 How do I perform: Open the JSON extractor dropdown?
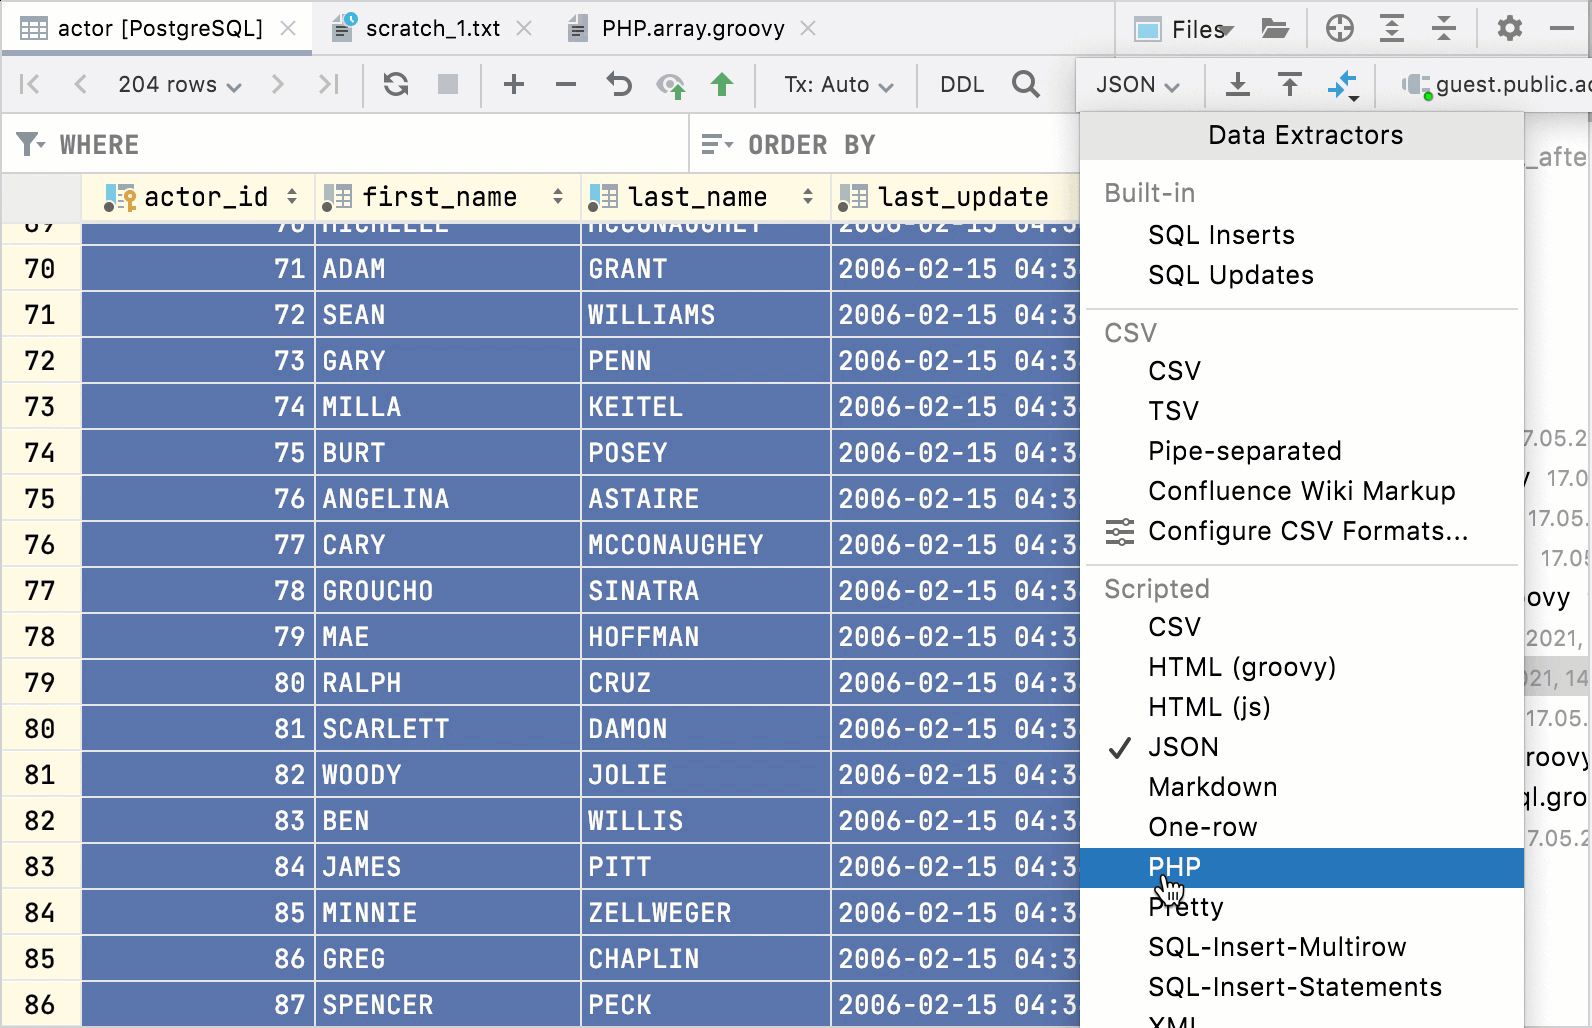tap(1138, 85)
